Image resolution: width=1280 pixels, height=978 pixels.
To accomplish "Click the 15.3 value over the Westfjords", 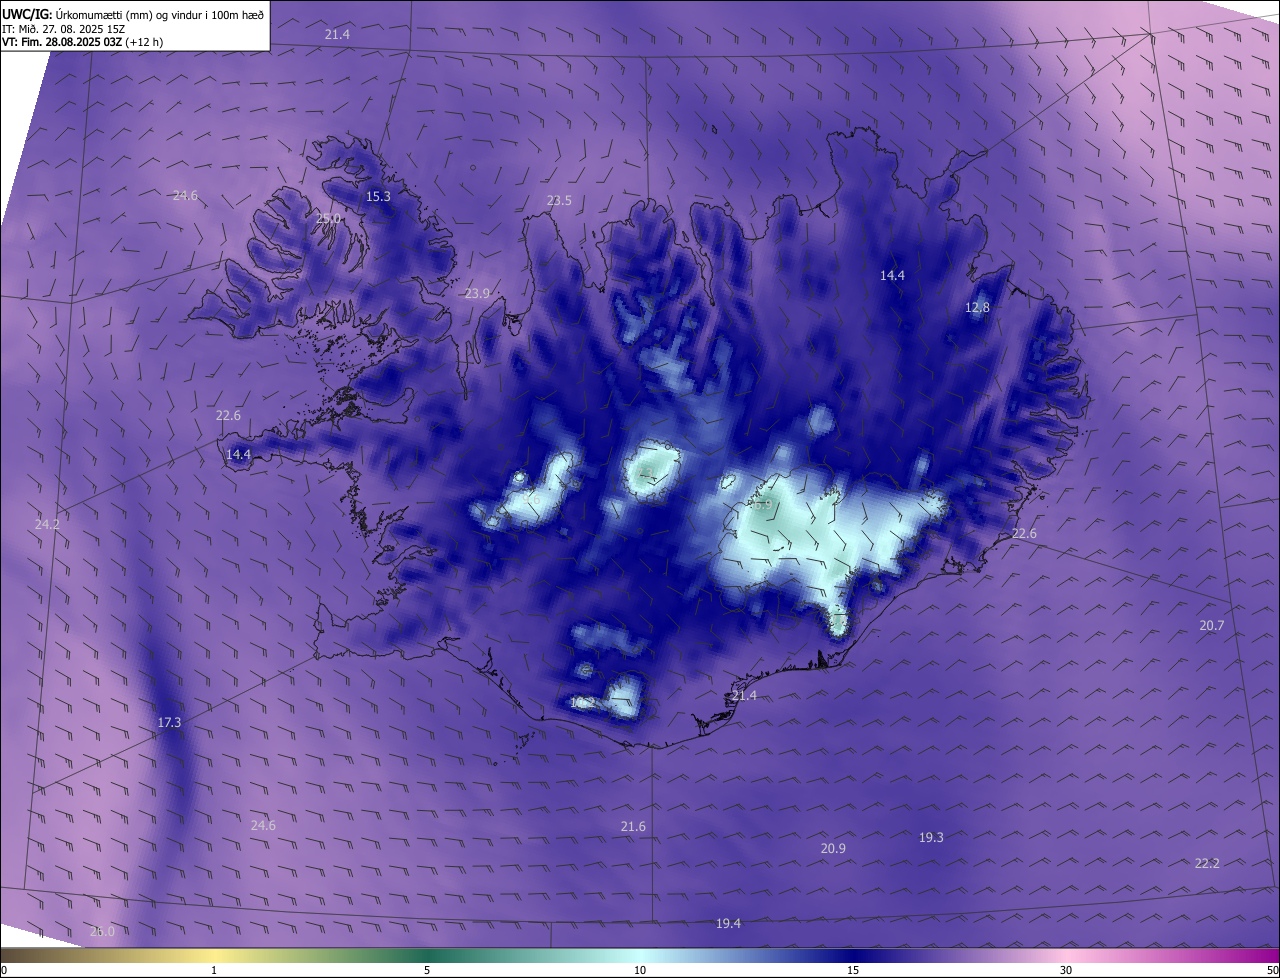I will 378,197.
